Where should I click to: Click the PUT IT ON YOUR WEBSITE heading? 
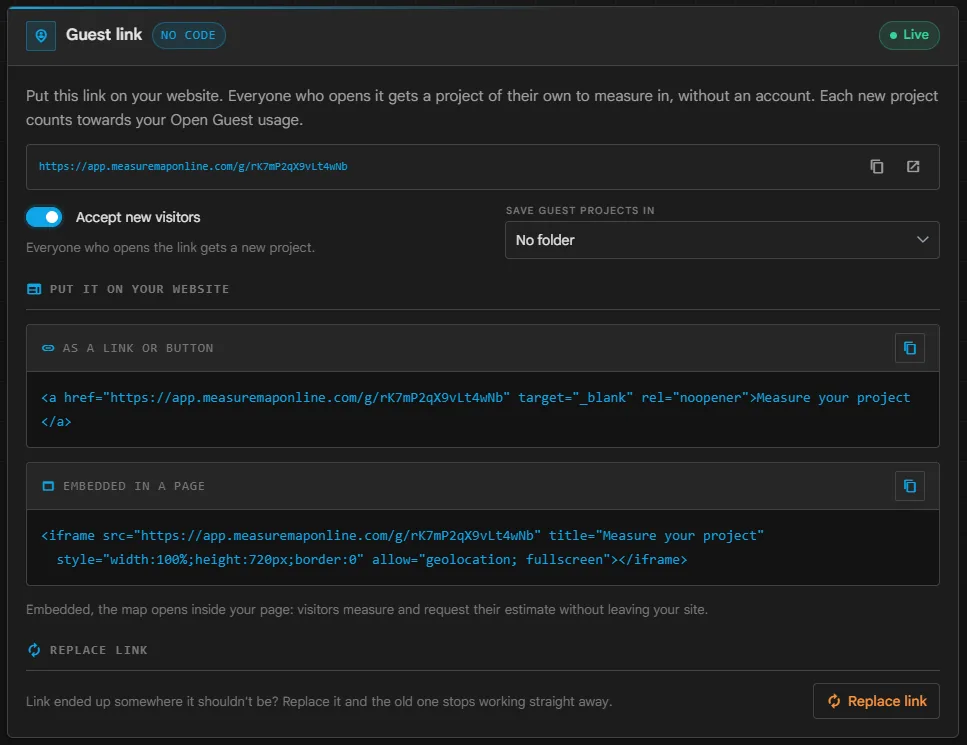tap(139, 289)
